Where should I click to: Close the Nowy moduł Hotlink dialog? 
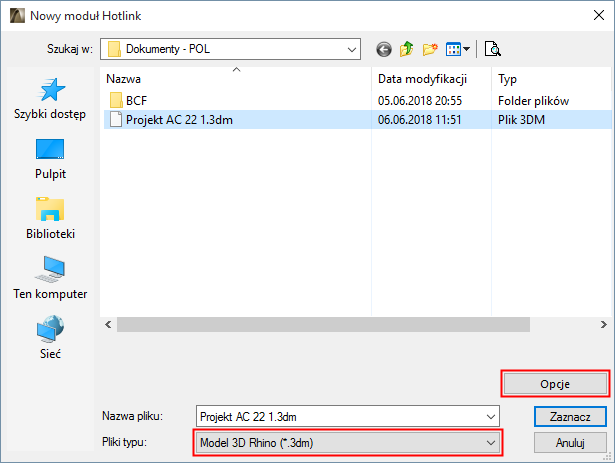[x=599, y=15]
